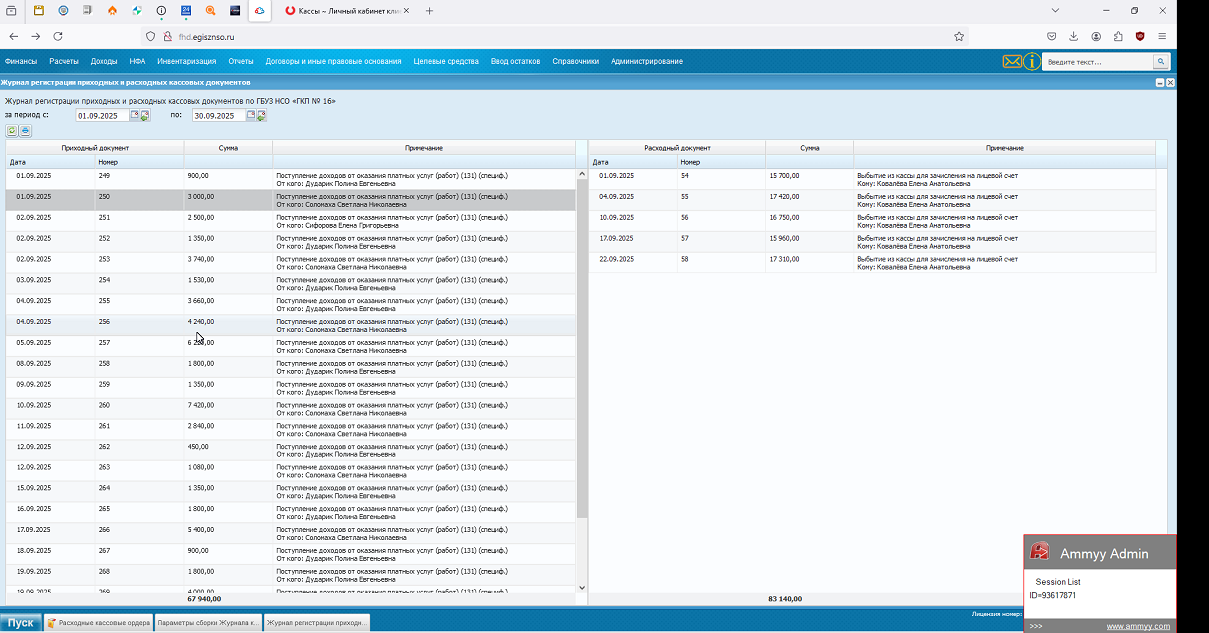
Task: Open the Ввод остатков menu
Action: (x=515, y=61)
